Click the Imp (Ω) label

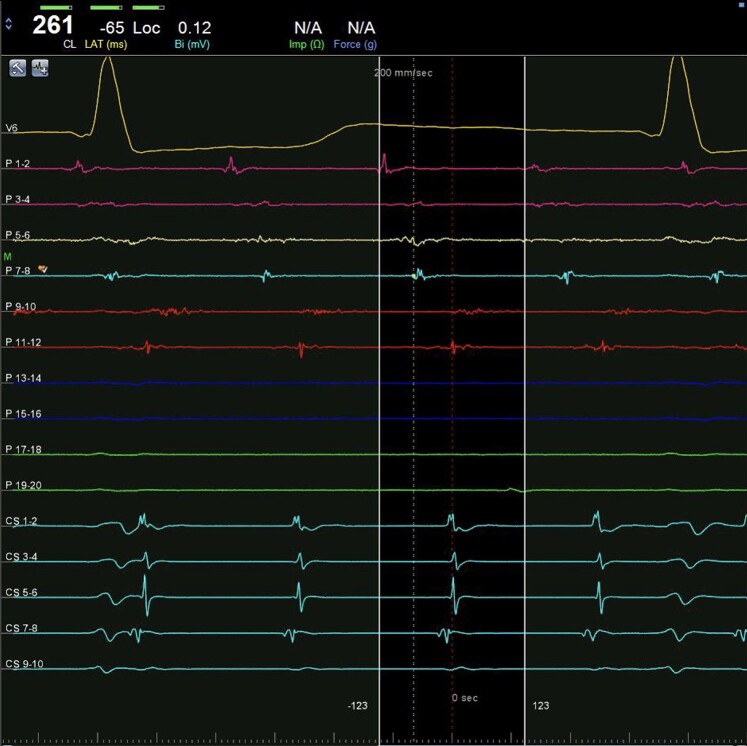[306, 45]
